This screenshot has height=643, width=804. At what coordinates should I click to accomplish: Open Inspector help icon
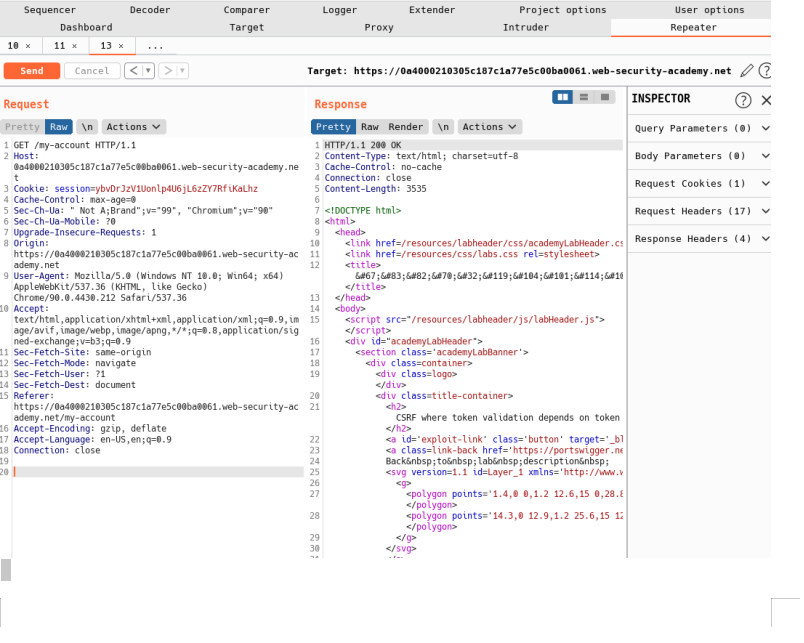[743, 100]
